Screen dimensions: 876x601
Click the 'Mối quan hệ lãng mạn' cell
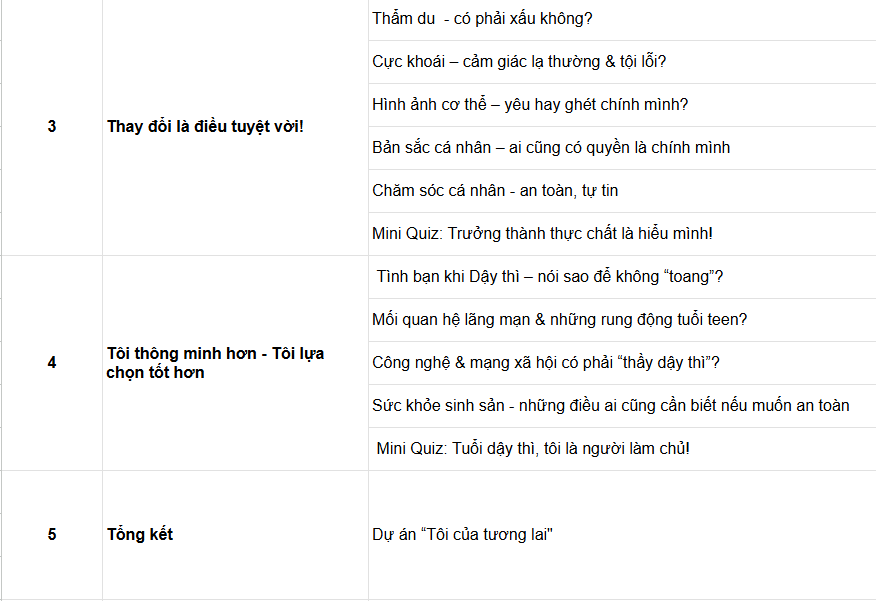pos(622,320)
